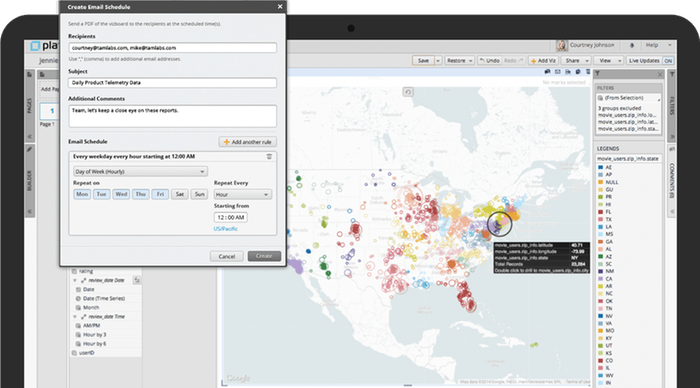Image resolution: width=700 pixels, height=388 pixels.
Task: Toggle Friday in Repeat on
Action: click(160, 194)
